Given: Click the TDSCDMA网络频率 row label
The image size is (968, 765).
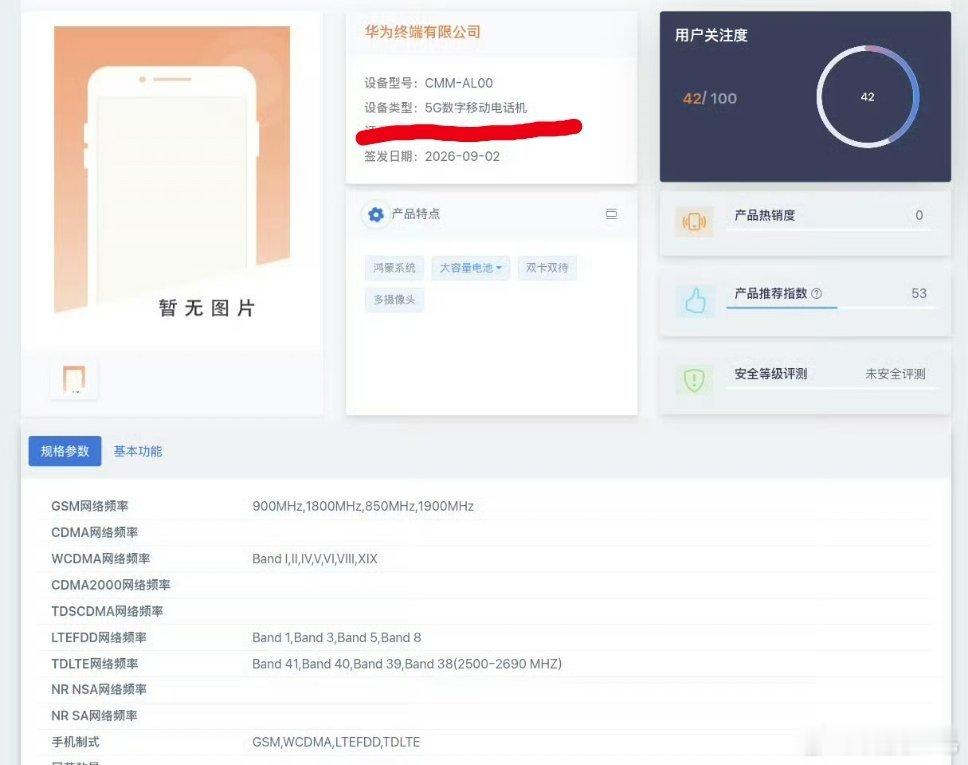Looking at the screenshot, I should [x=107, y=611].
